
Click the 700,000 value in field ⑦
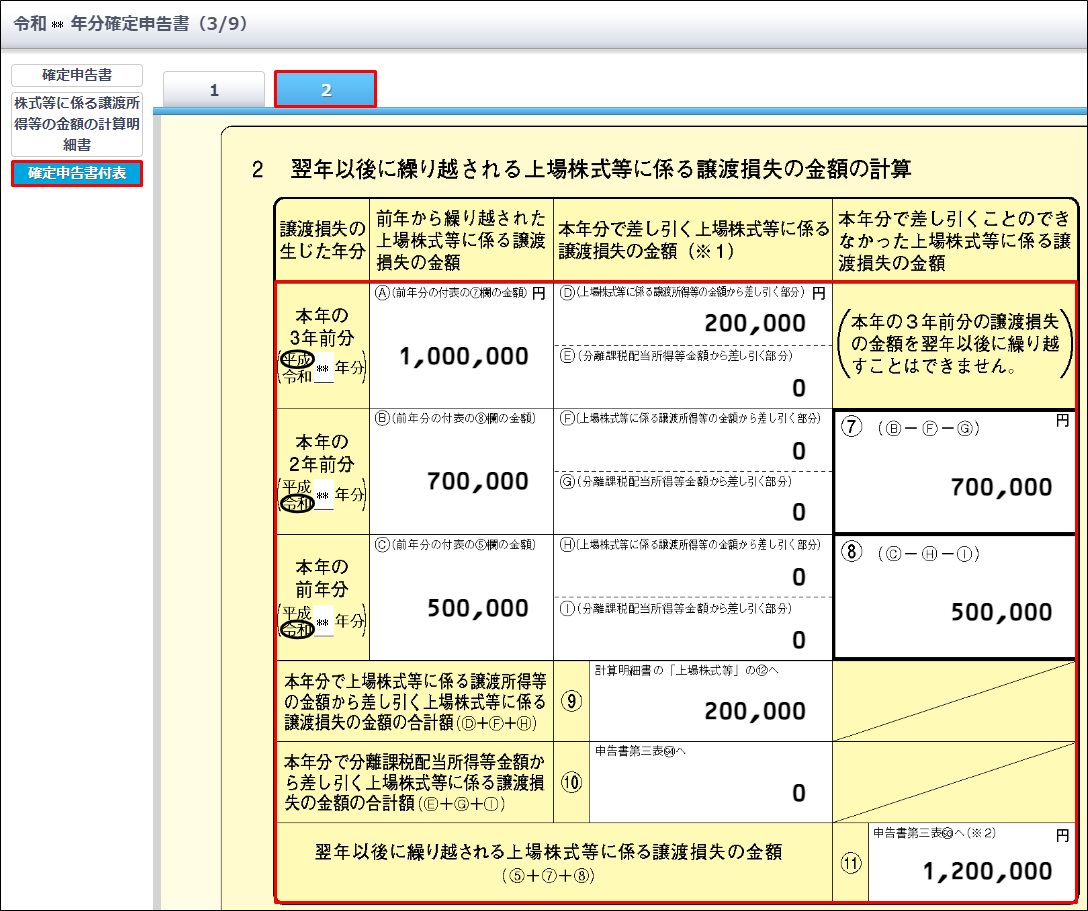[1001, 488]
